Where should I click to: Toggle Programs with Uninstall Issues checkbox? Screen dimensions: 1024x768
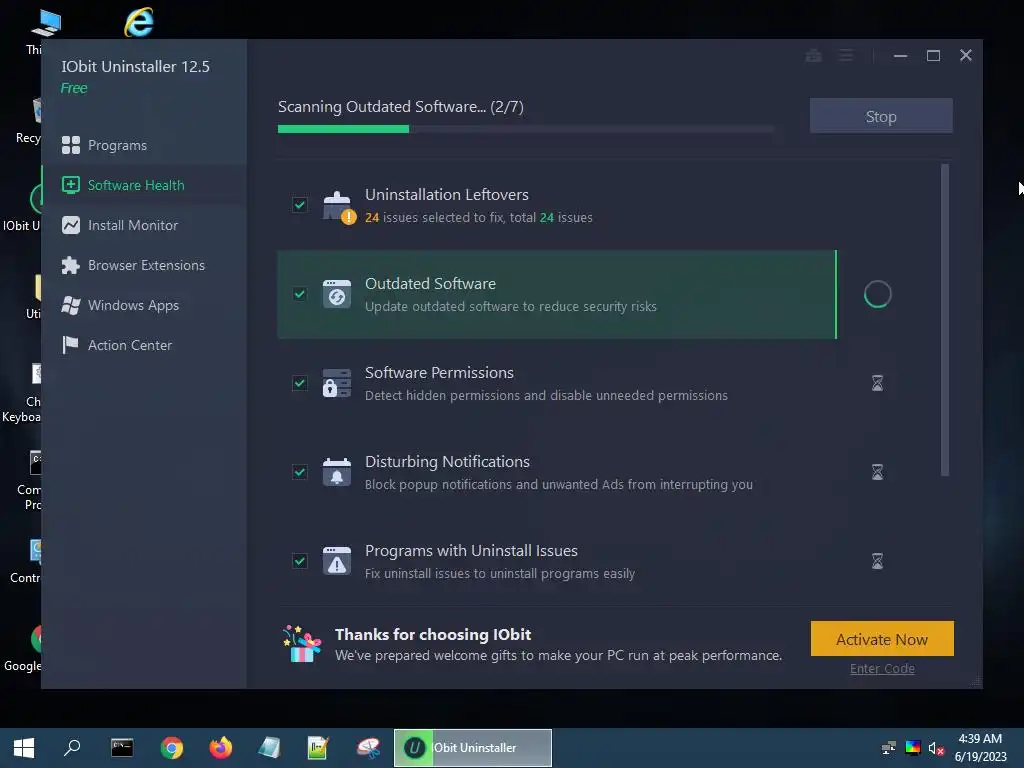point(300,561)
